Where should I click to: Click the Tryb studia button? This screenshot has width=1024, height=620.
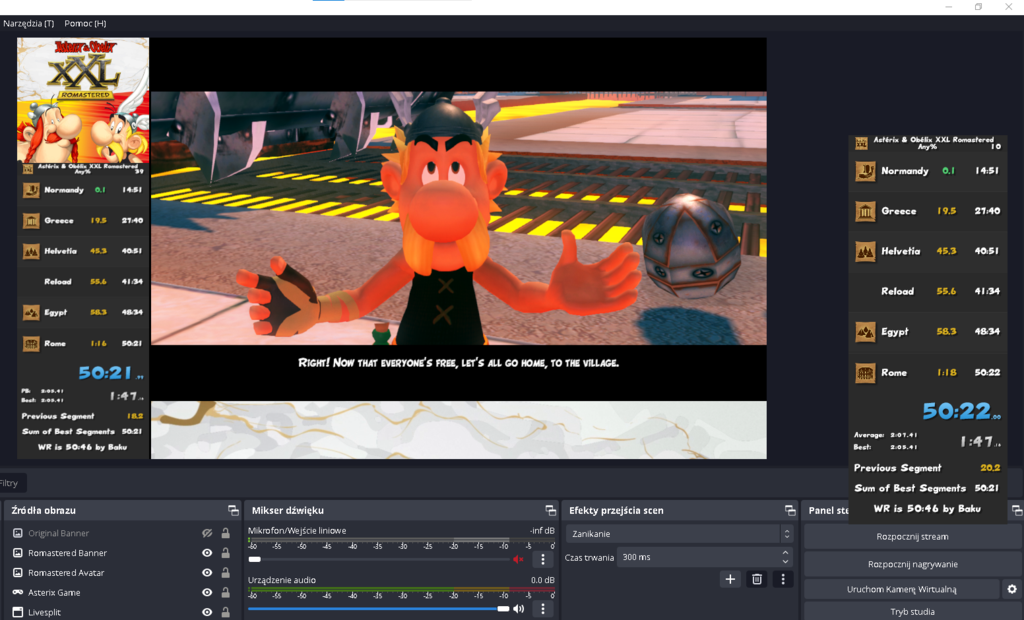pos(912,612)
